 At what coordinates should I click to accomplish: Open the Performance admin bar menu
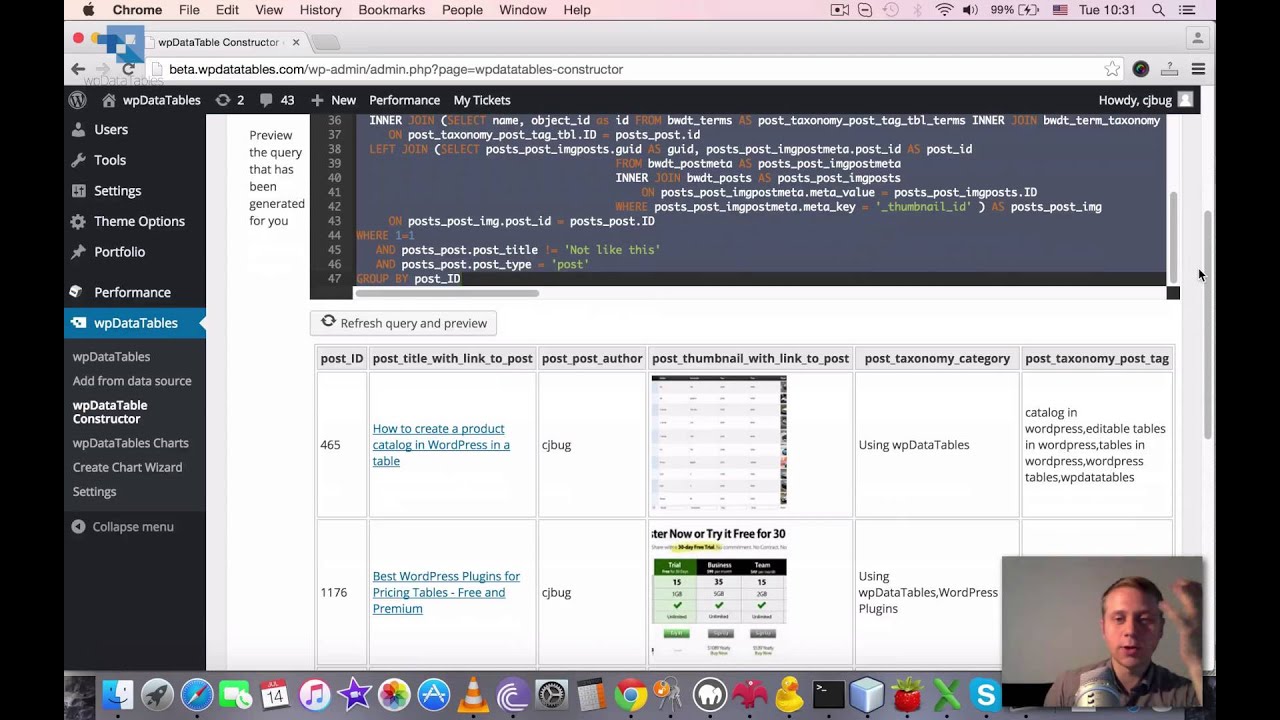point(404,100)
